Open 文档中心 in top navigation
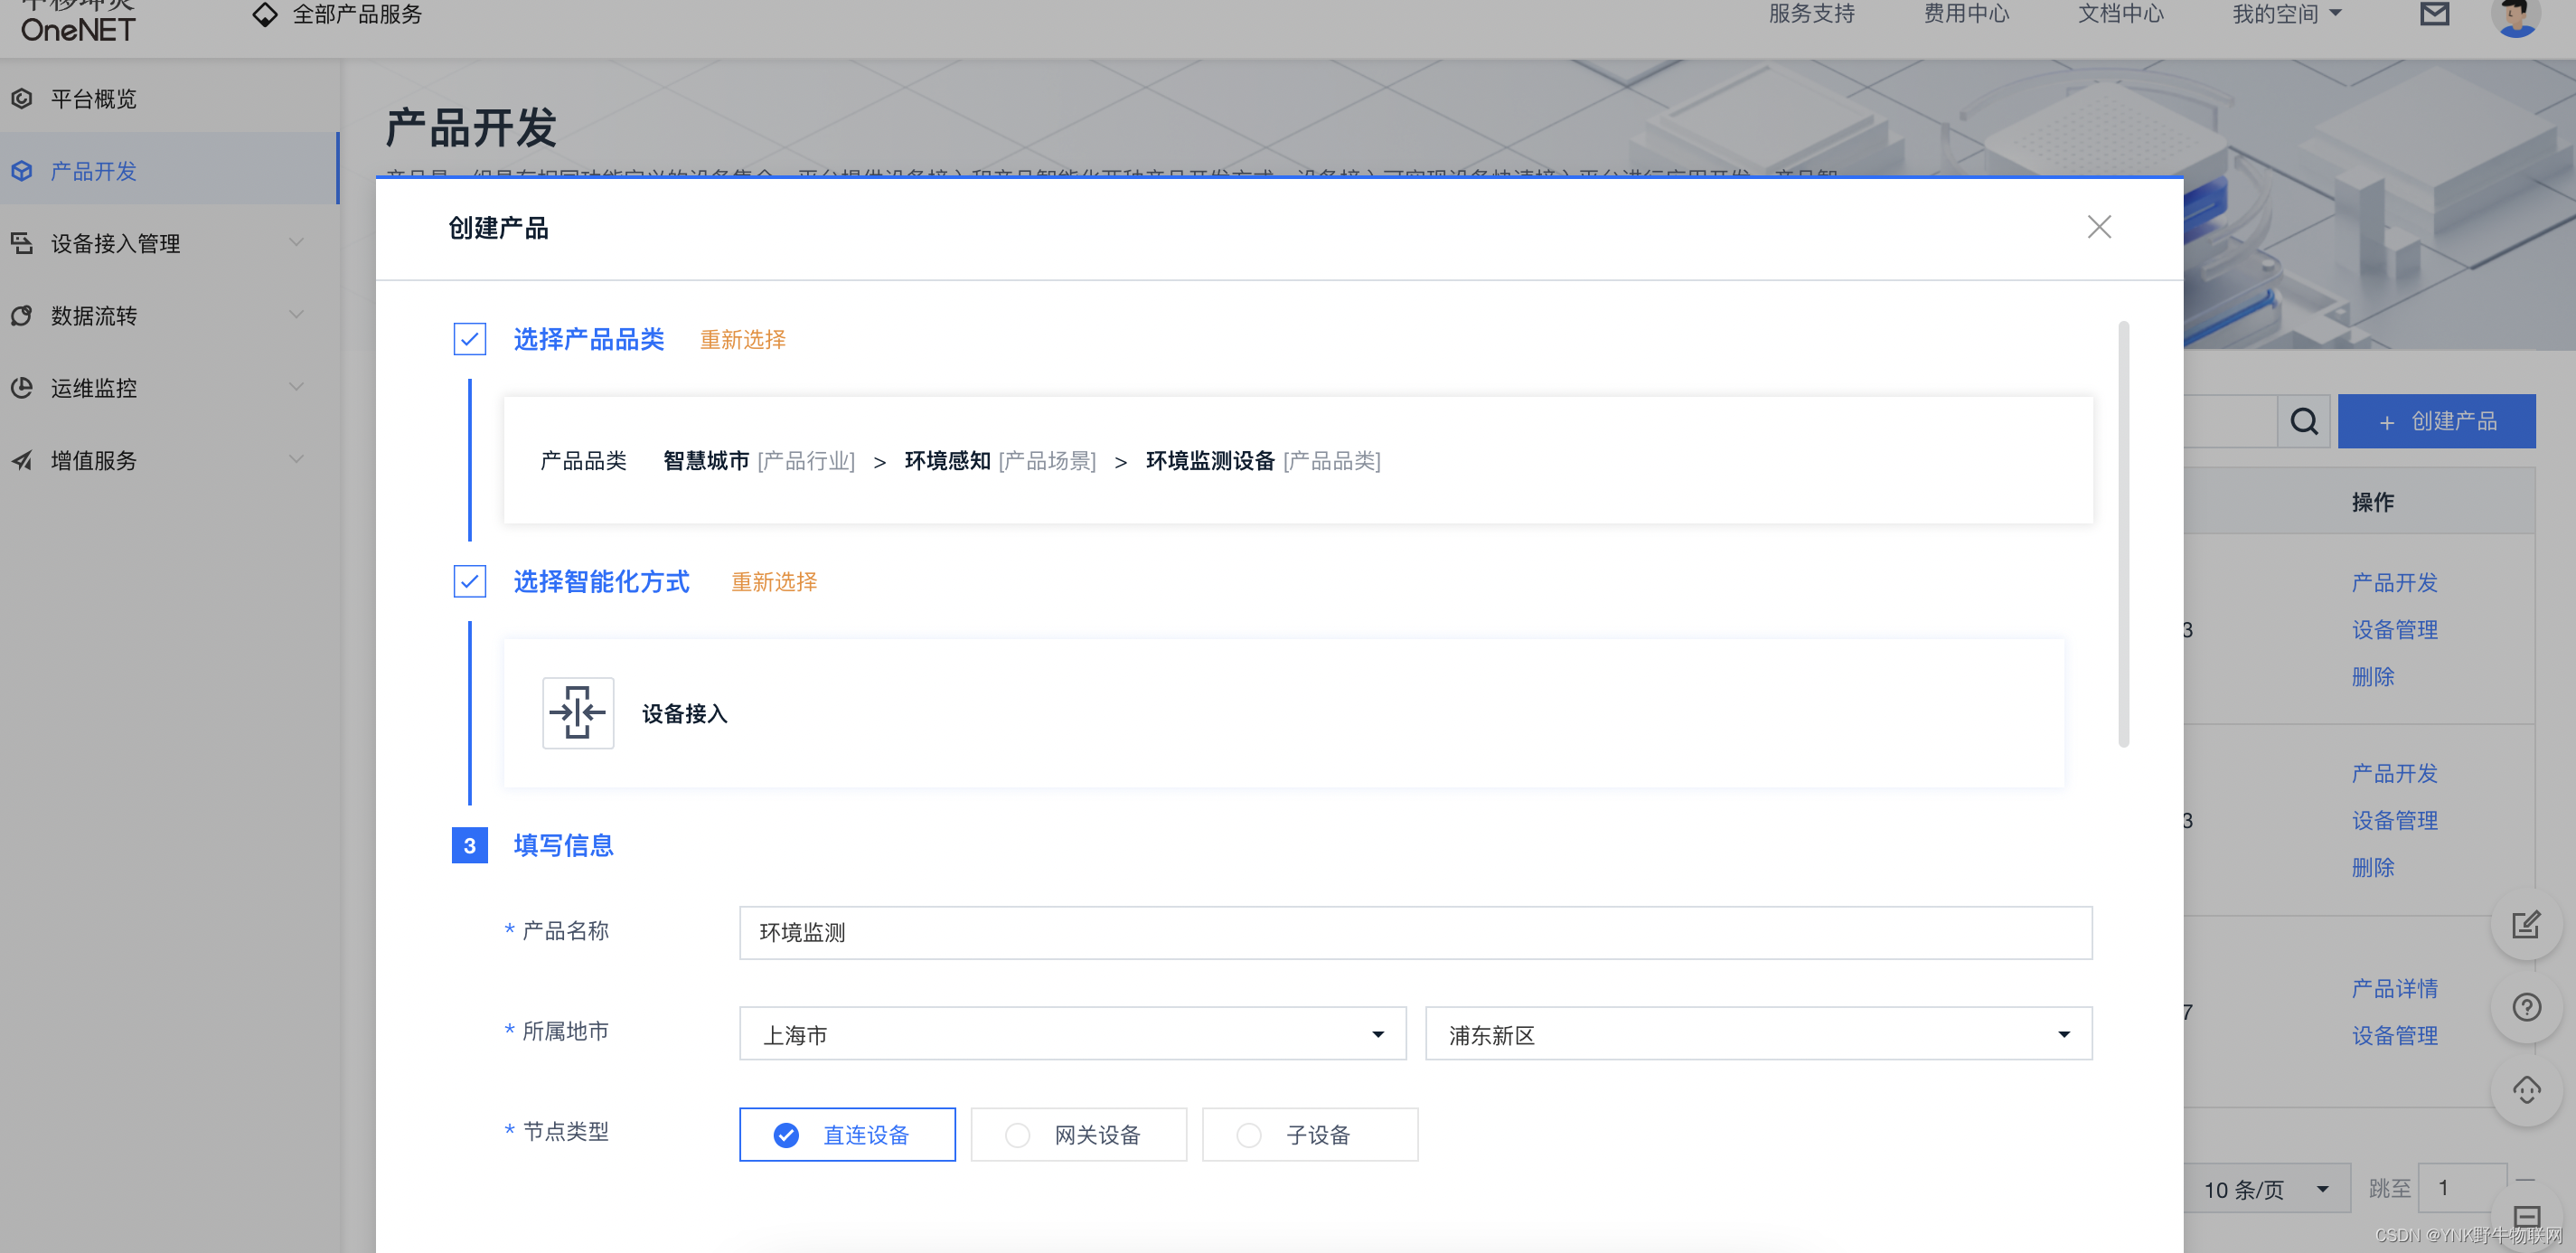This screenshot has width=2576, height=1253. click(x=2120, y=14)
